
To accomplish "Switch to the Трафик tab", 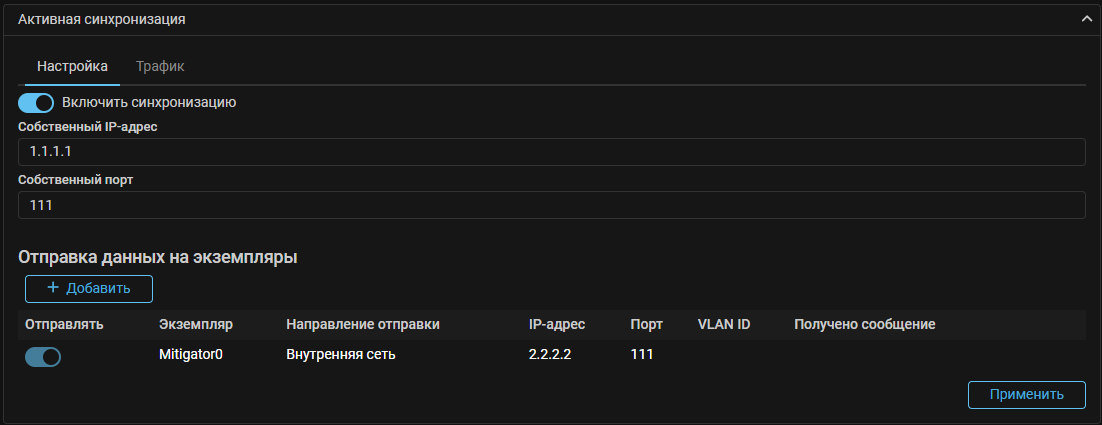I will pyautogui.click(x=160, y=66).
